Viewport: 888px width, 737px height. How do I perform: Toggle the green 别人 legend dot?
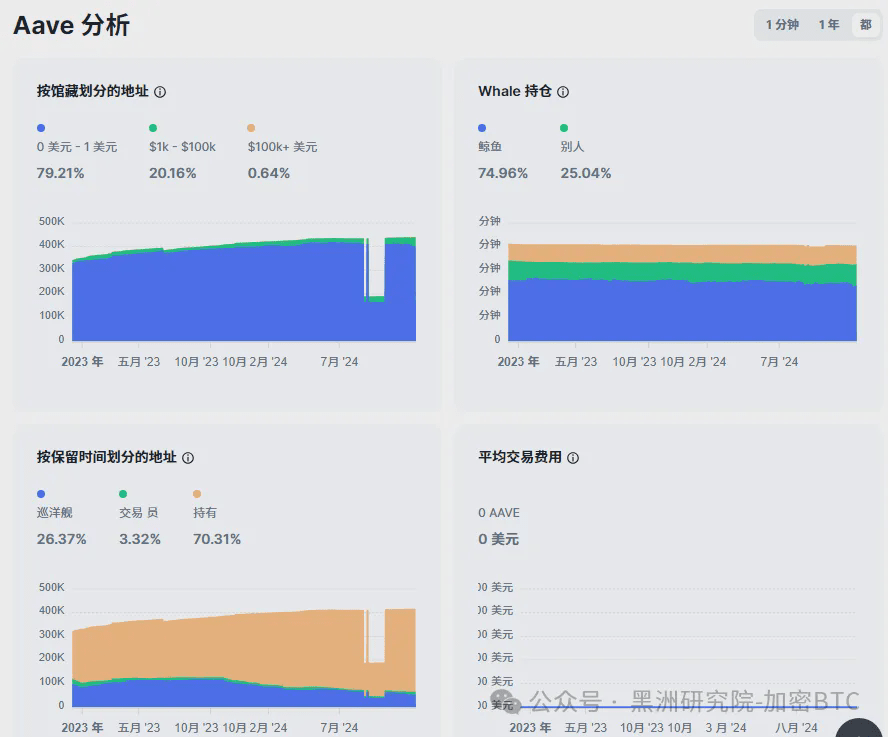click(x=564, y=128)
